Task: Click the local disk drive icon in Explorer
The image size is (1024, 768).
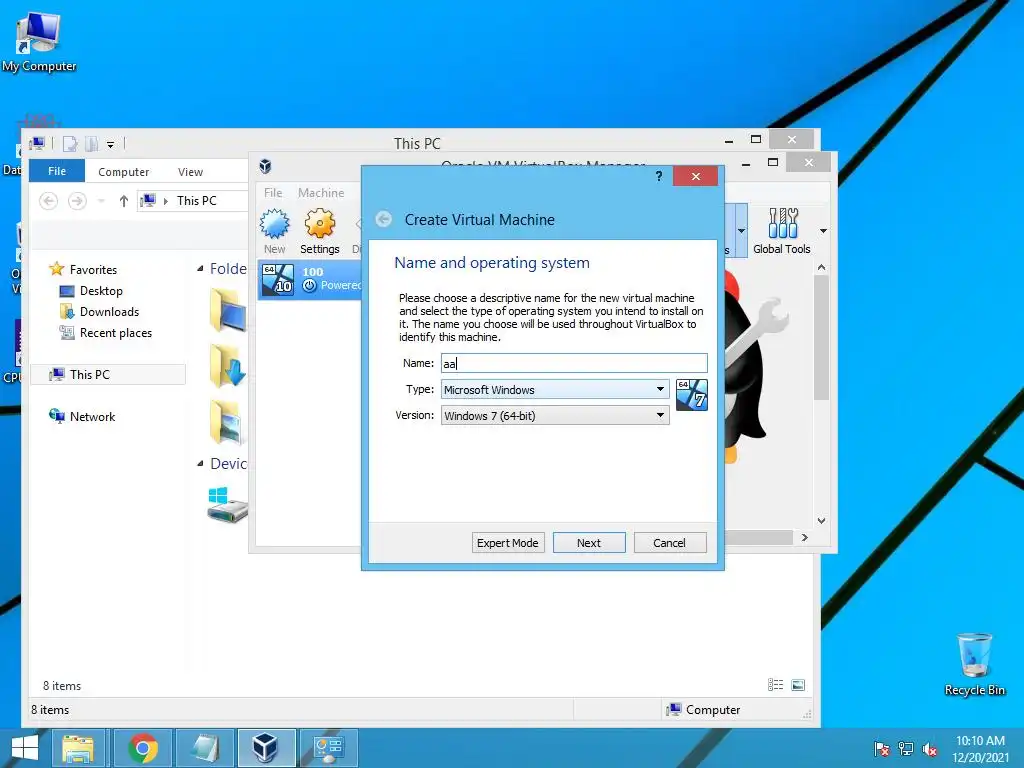Action: click(227, 504)
